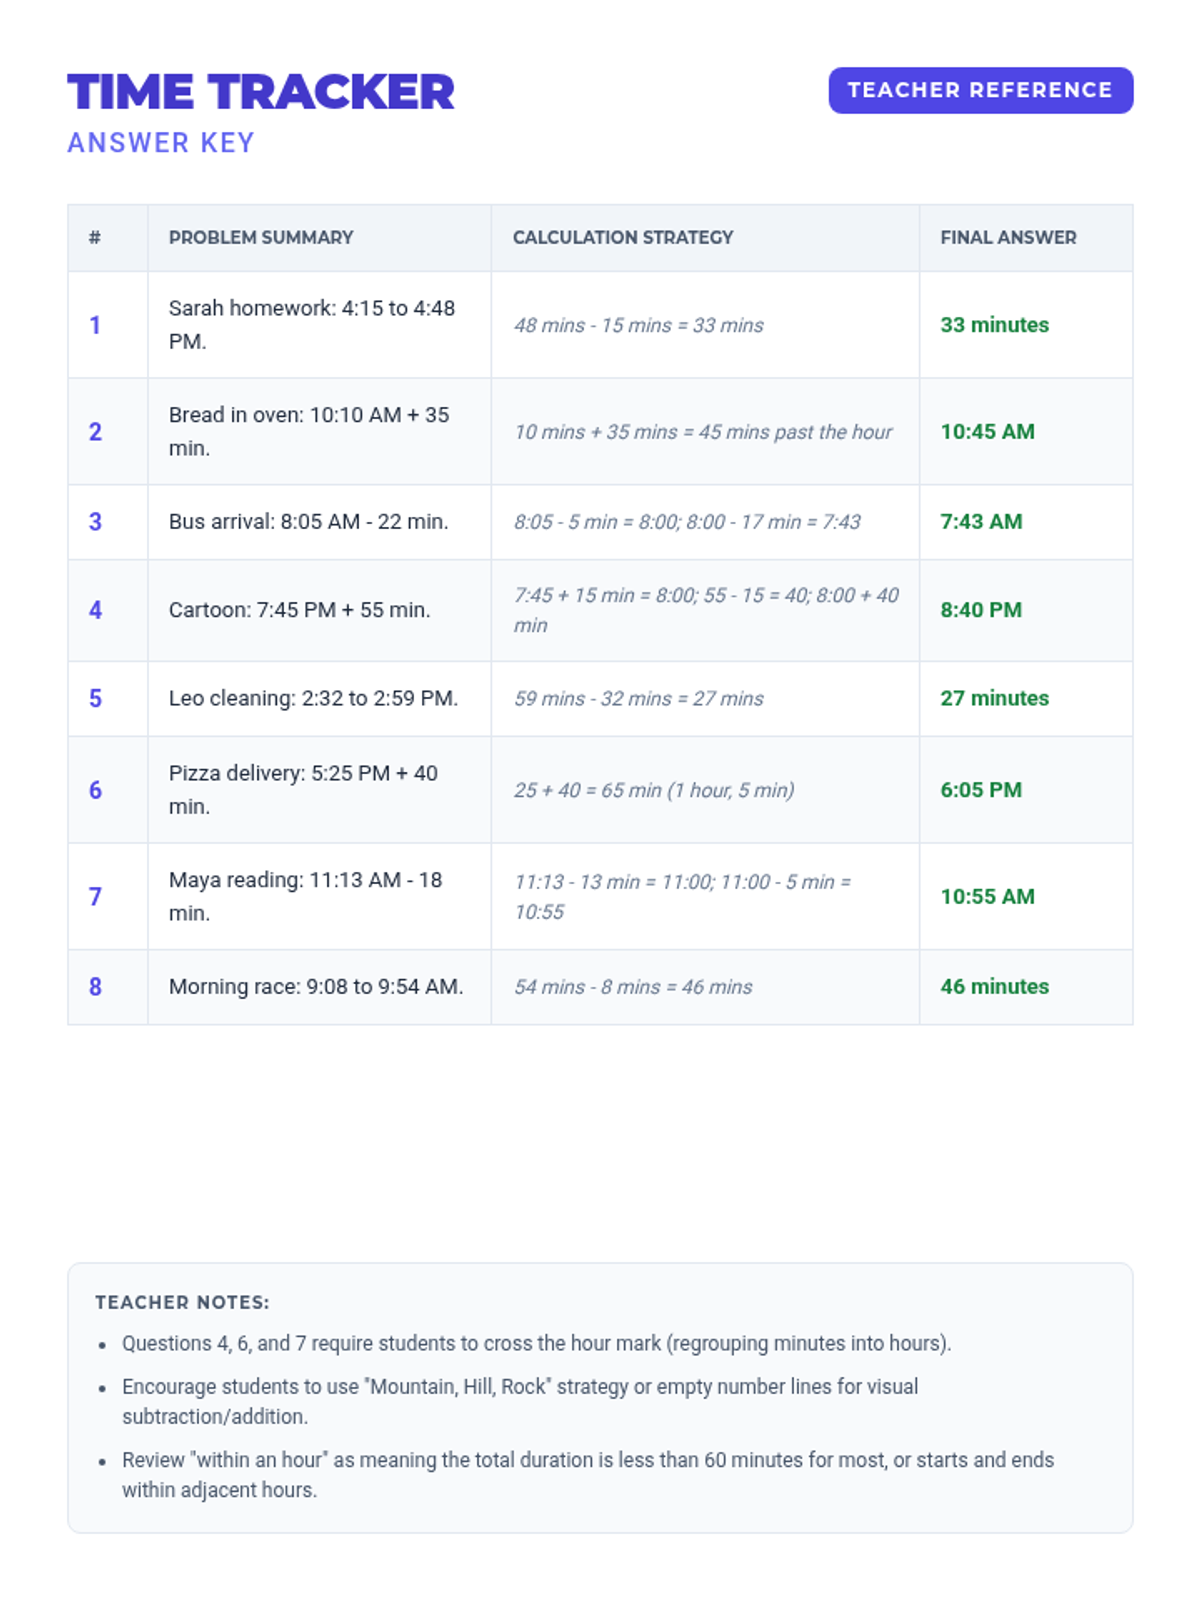Image resolution: width=1200 pixels, height=1600 pixels.
Task: Click the Time Tracker title
Action: pos(261,92)
